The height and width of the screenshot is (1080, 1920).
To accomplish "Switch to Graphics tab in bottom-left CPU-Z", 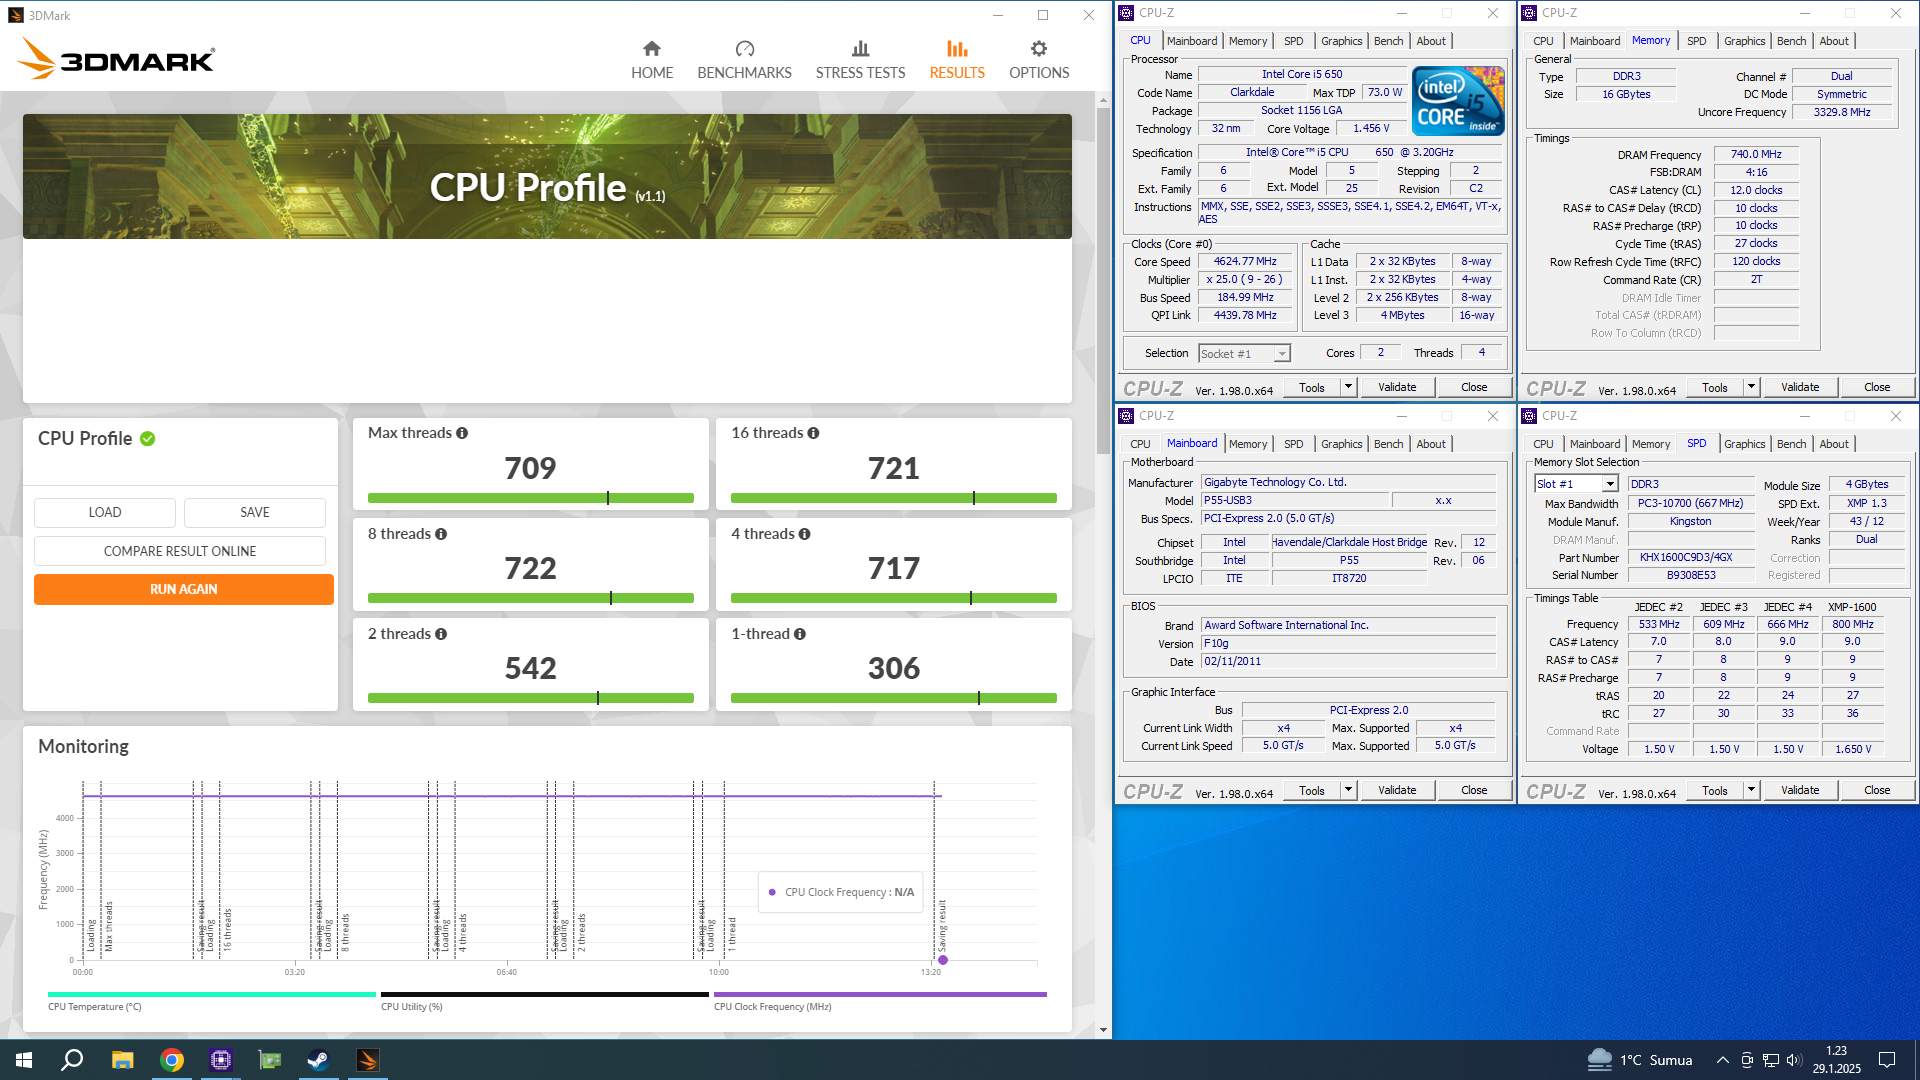I will coord(1341,444).
